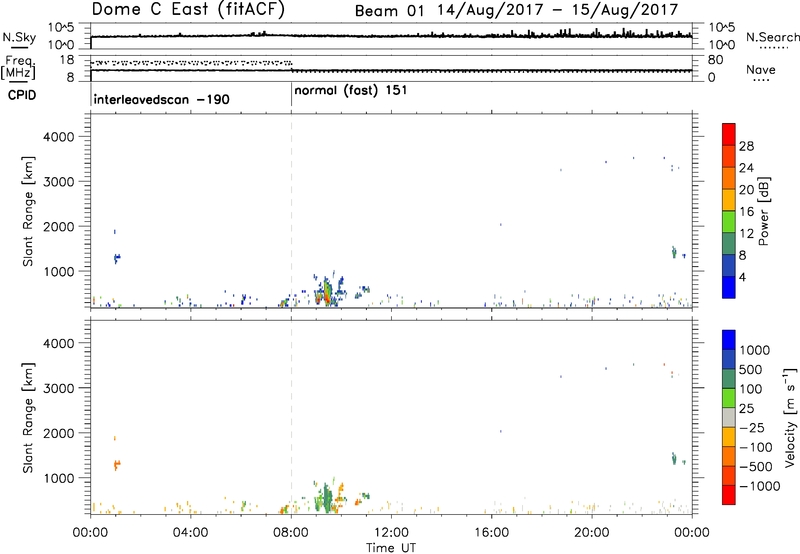Screen dimensions: 800x554
Task: Click the '04:00' time tick label
Action: tap(190, 533)
